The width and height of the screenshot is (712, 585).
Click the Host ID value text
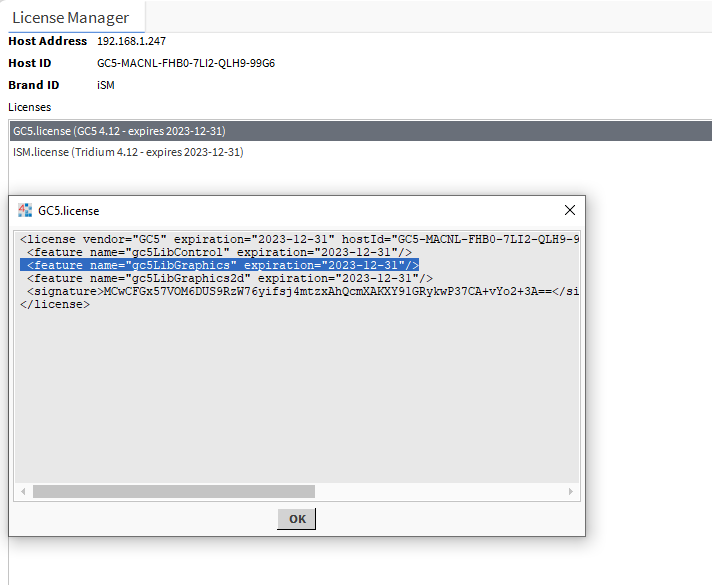tap(185, 63)
